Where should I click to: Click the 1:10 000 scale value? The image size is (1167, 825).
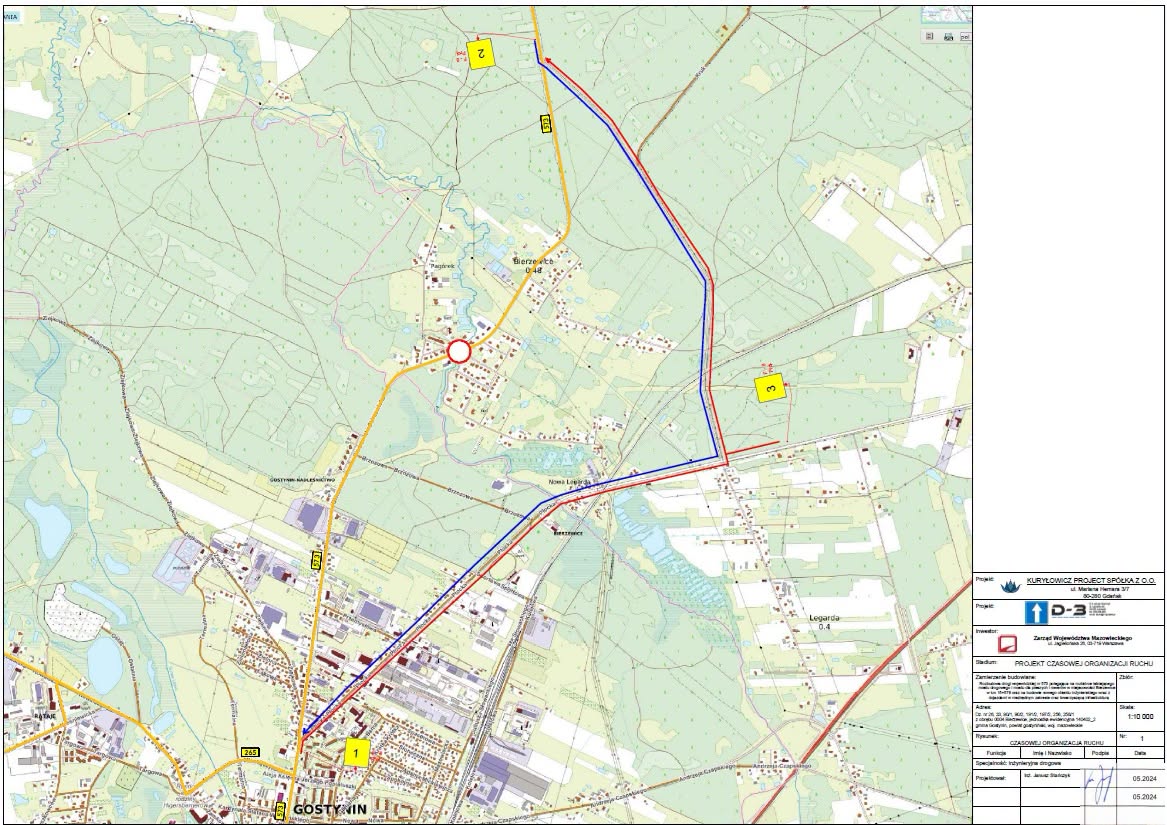coord(1140,717)
